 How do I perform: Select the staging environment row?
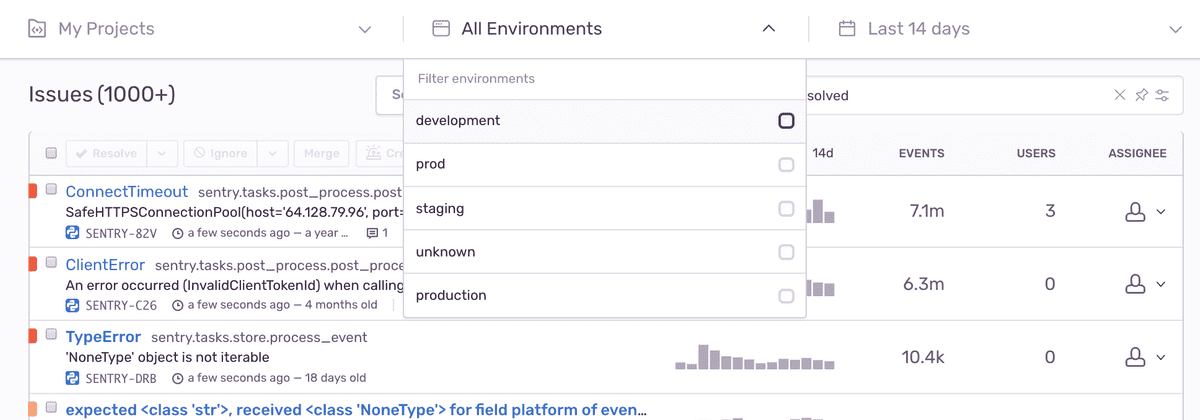(605, 209)
